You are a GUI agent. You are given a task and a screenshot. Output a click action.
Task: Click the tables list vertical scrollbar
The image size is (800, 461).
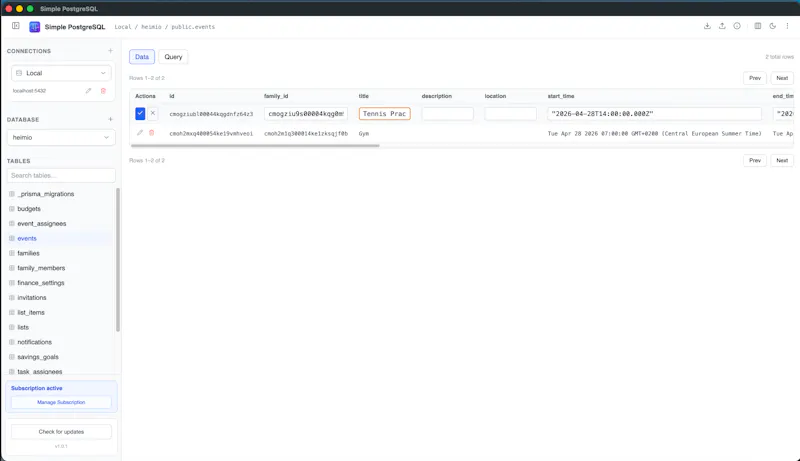click(118, 260)
